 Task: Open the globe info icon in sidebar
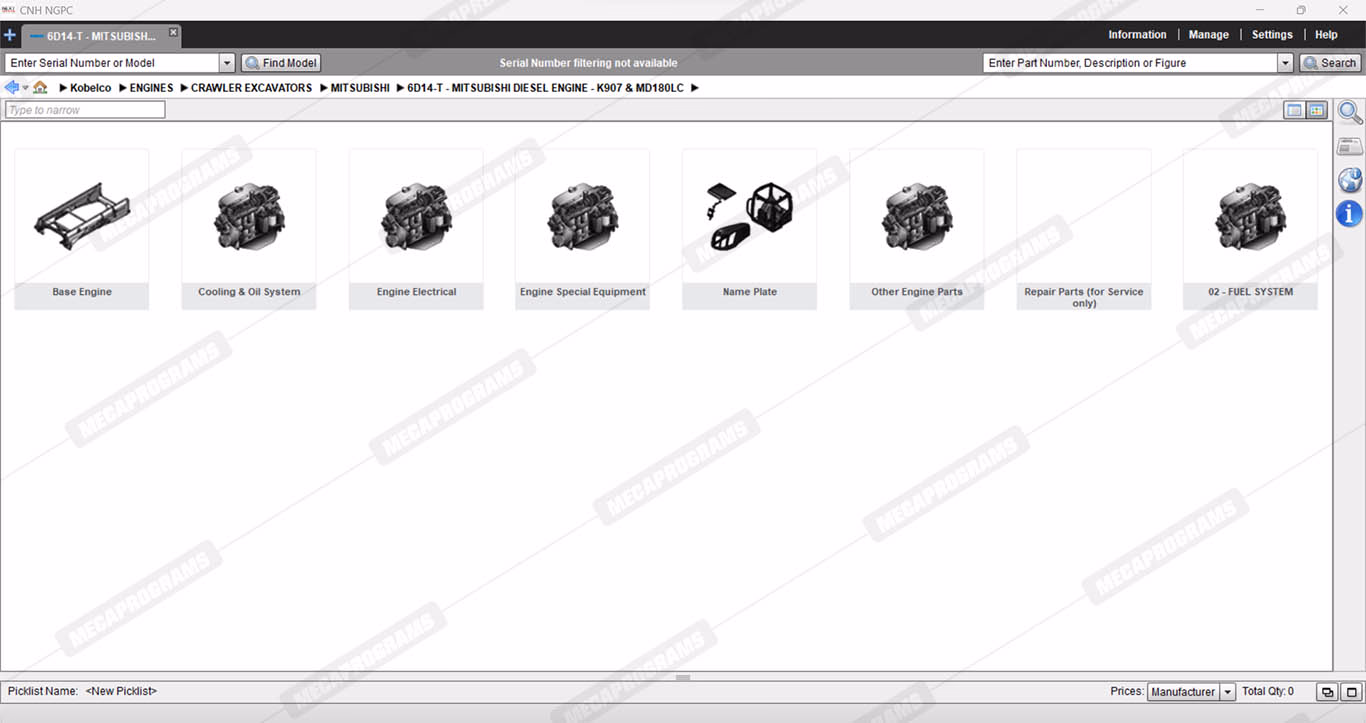[x=1350, y=180]
